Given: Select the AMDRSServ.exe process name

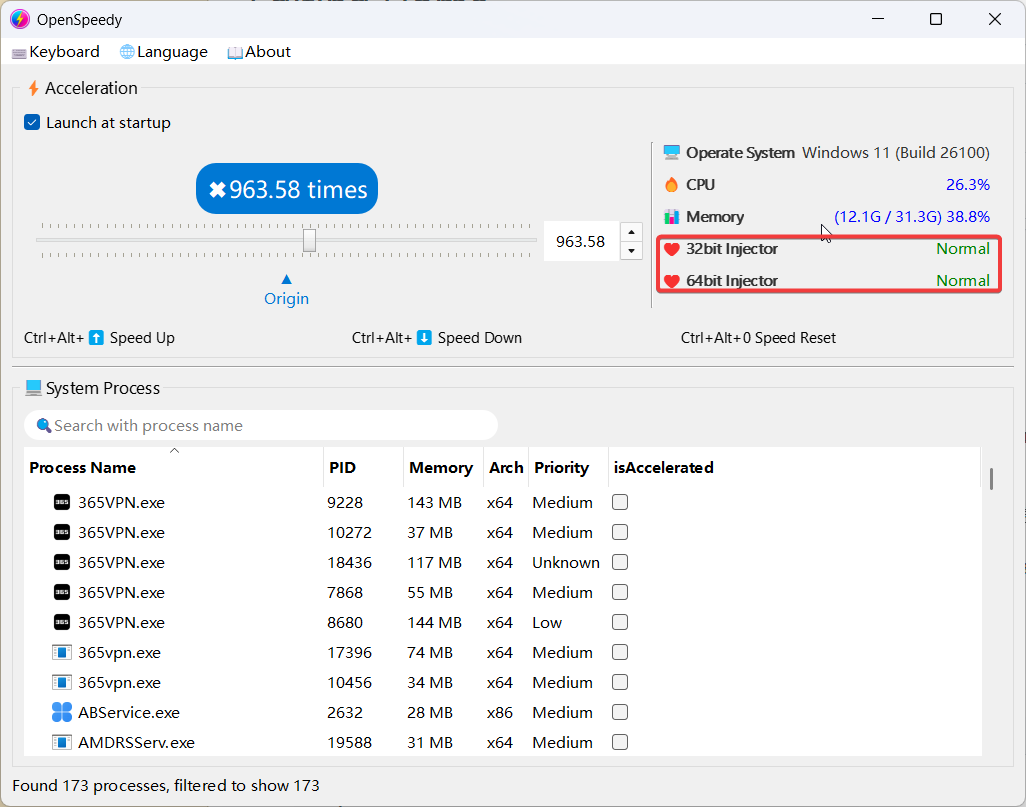Looking at the screenshot, I should [x=136, y=742].
